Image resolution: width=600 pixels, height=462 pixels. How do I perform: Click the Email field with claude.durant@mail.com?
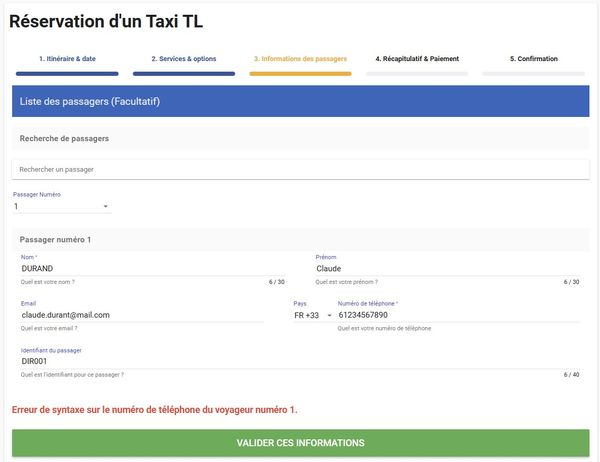click(140, 314)
